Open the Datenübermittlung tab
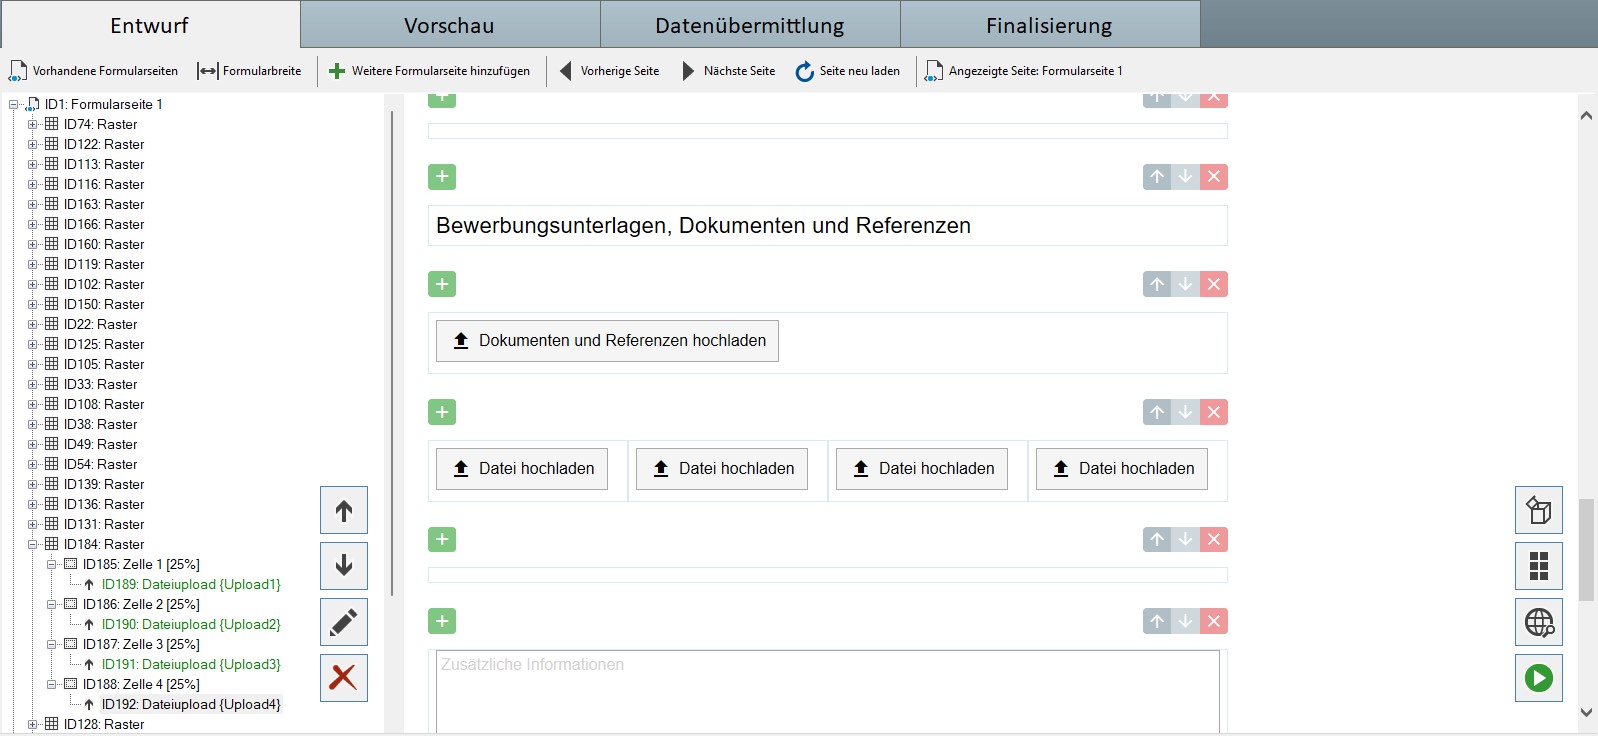 (749, 25)
